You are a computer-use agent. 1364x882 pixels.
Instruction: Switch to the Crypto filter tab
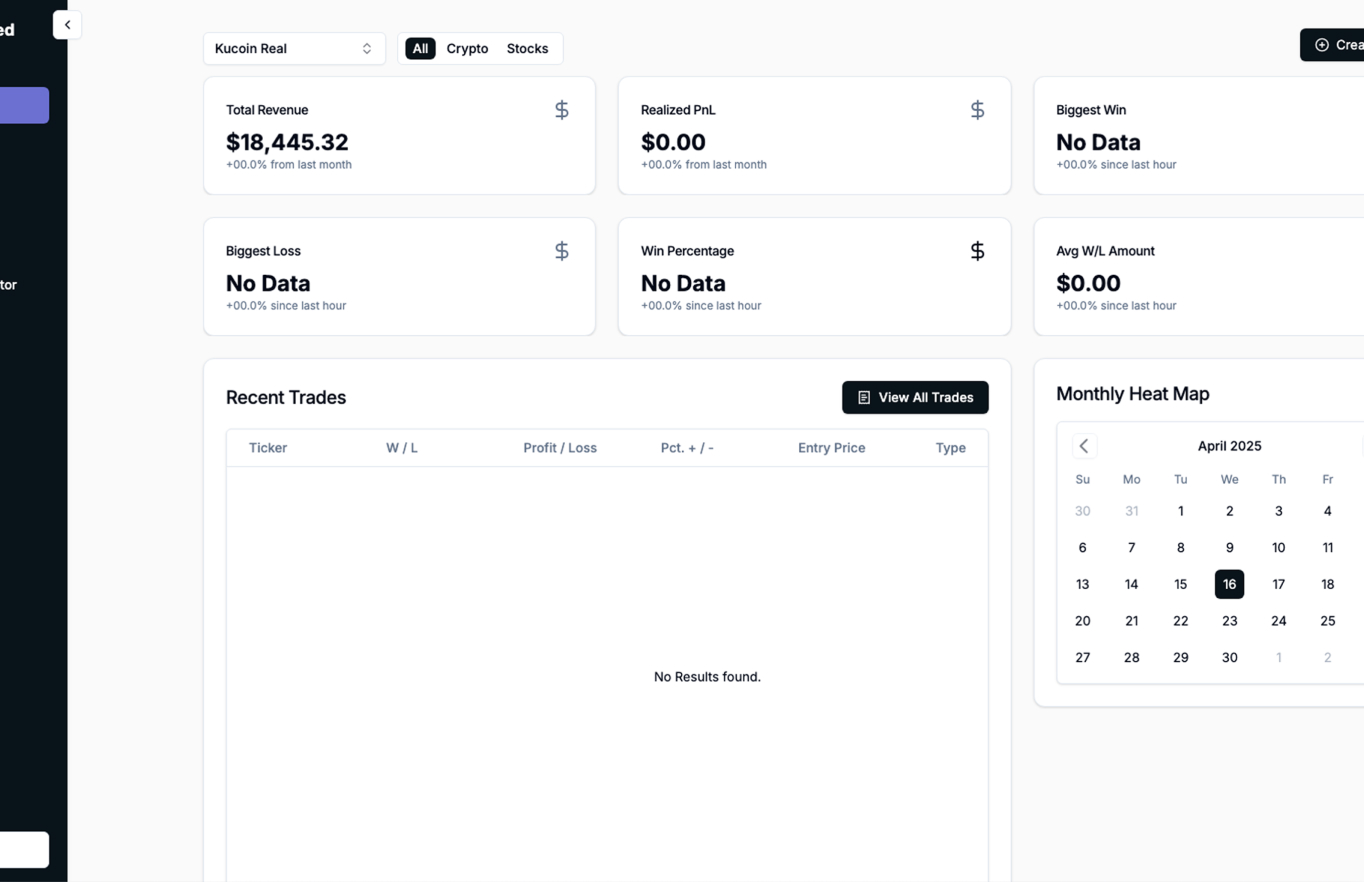[467, 48]
